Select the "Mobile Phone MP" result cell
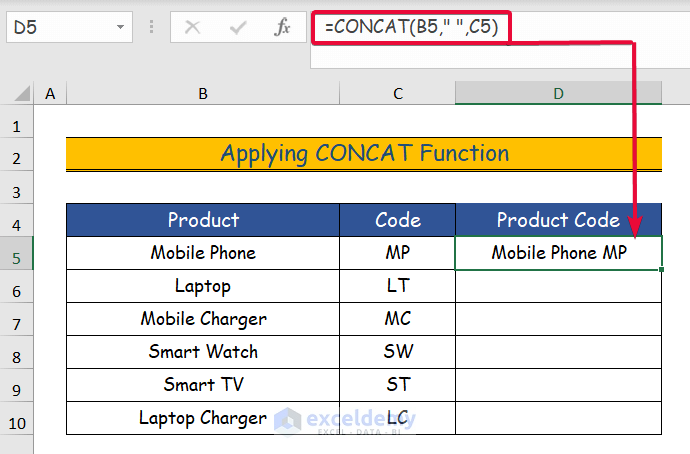 pyautogui.click(x=558, y=253)
